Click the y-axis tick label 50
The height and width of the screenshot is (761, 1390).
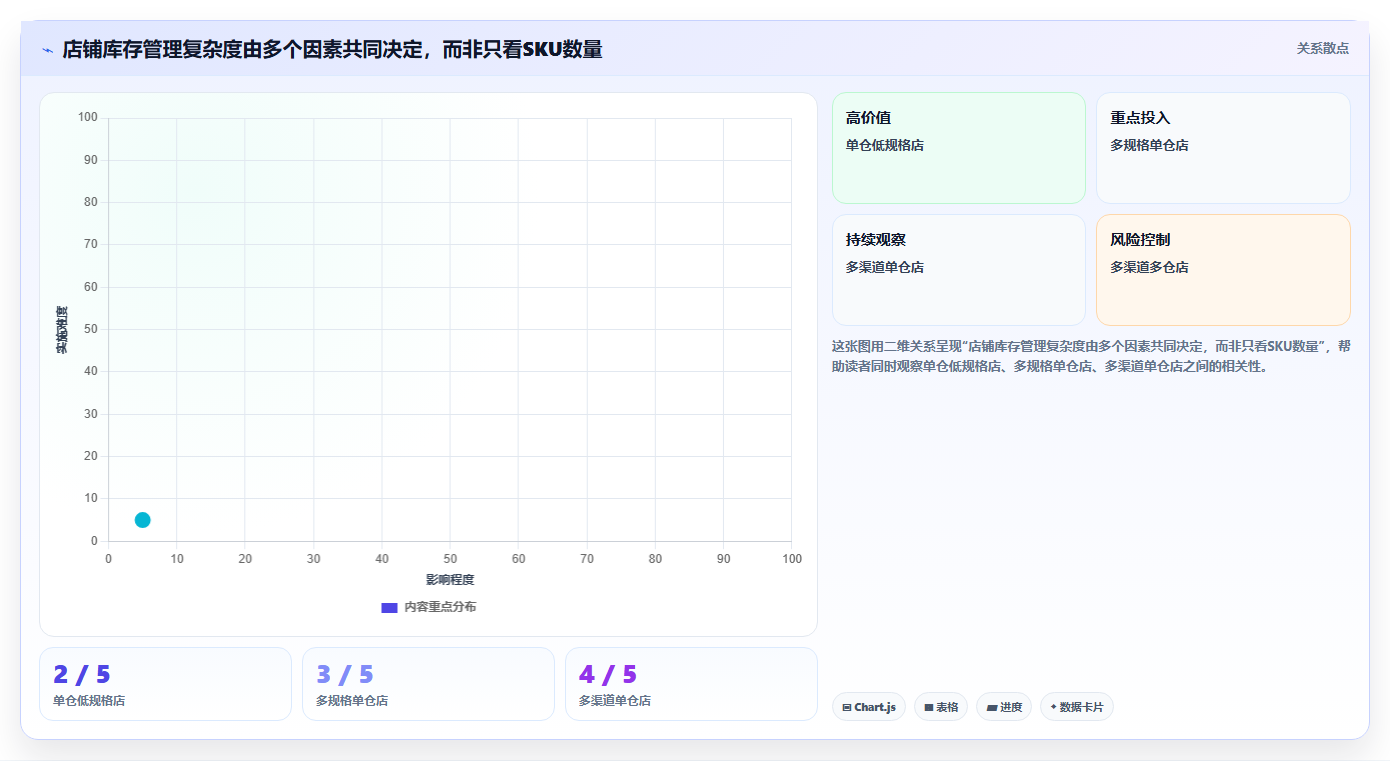(x=91, y=329)
